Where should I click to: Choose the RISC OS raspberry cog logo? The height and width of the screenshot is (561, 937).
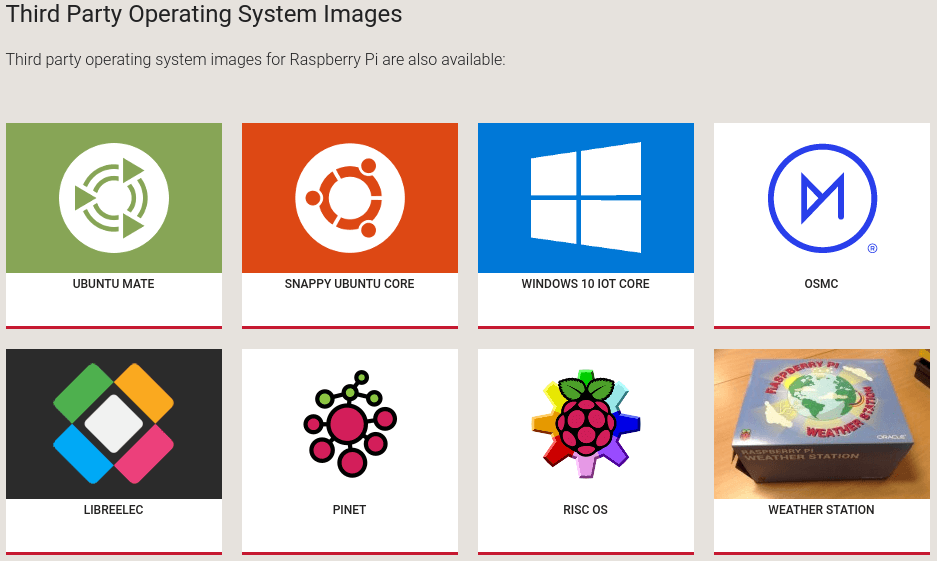point(586,424)
